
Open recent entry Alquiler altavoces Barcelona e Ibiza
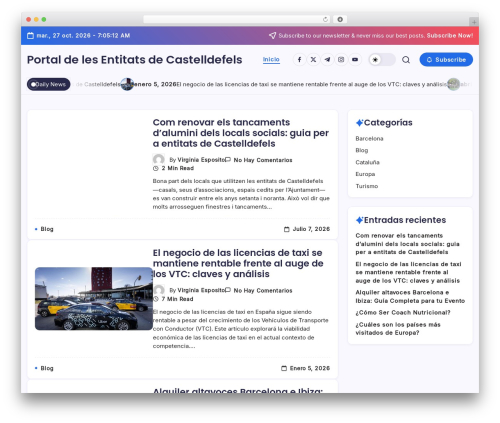410,297
